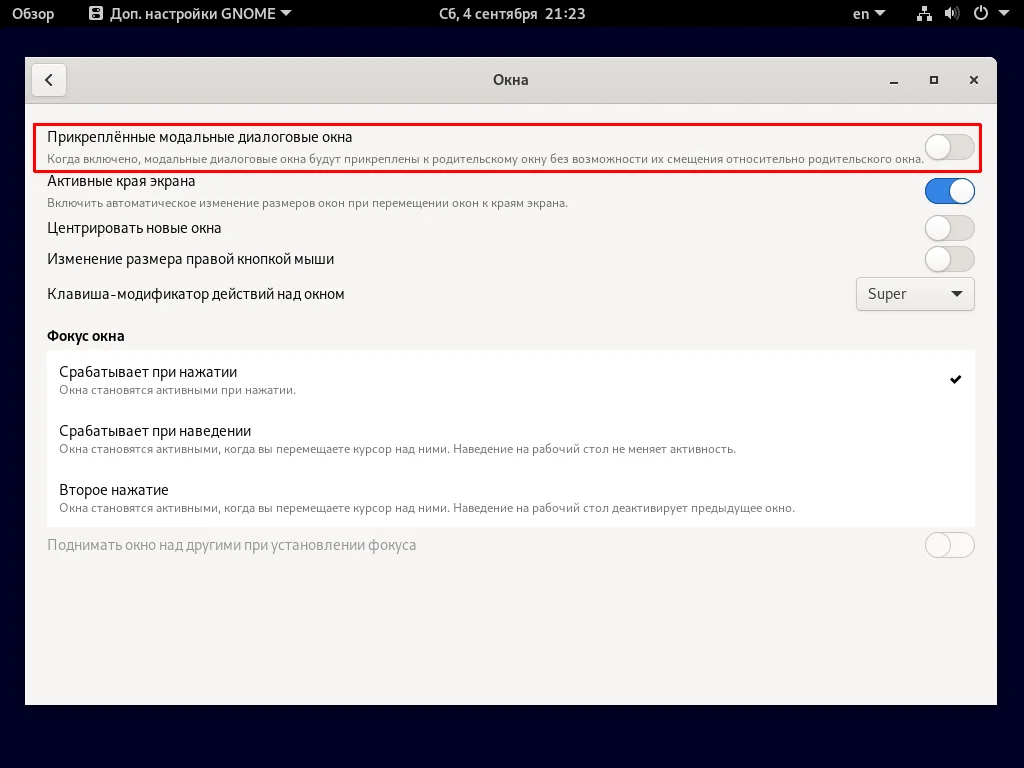Enable Изменение размера правой кнопкой мыши
1024x768 pixels.
[x=948, y=259]
